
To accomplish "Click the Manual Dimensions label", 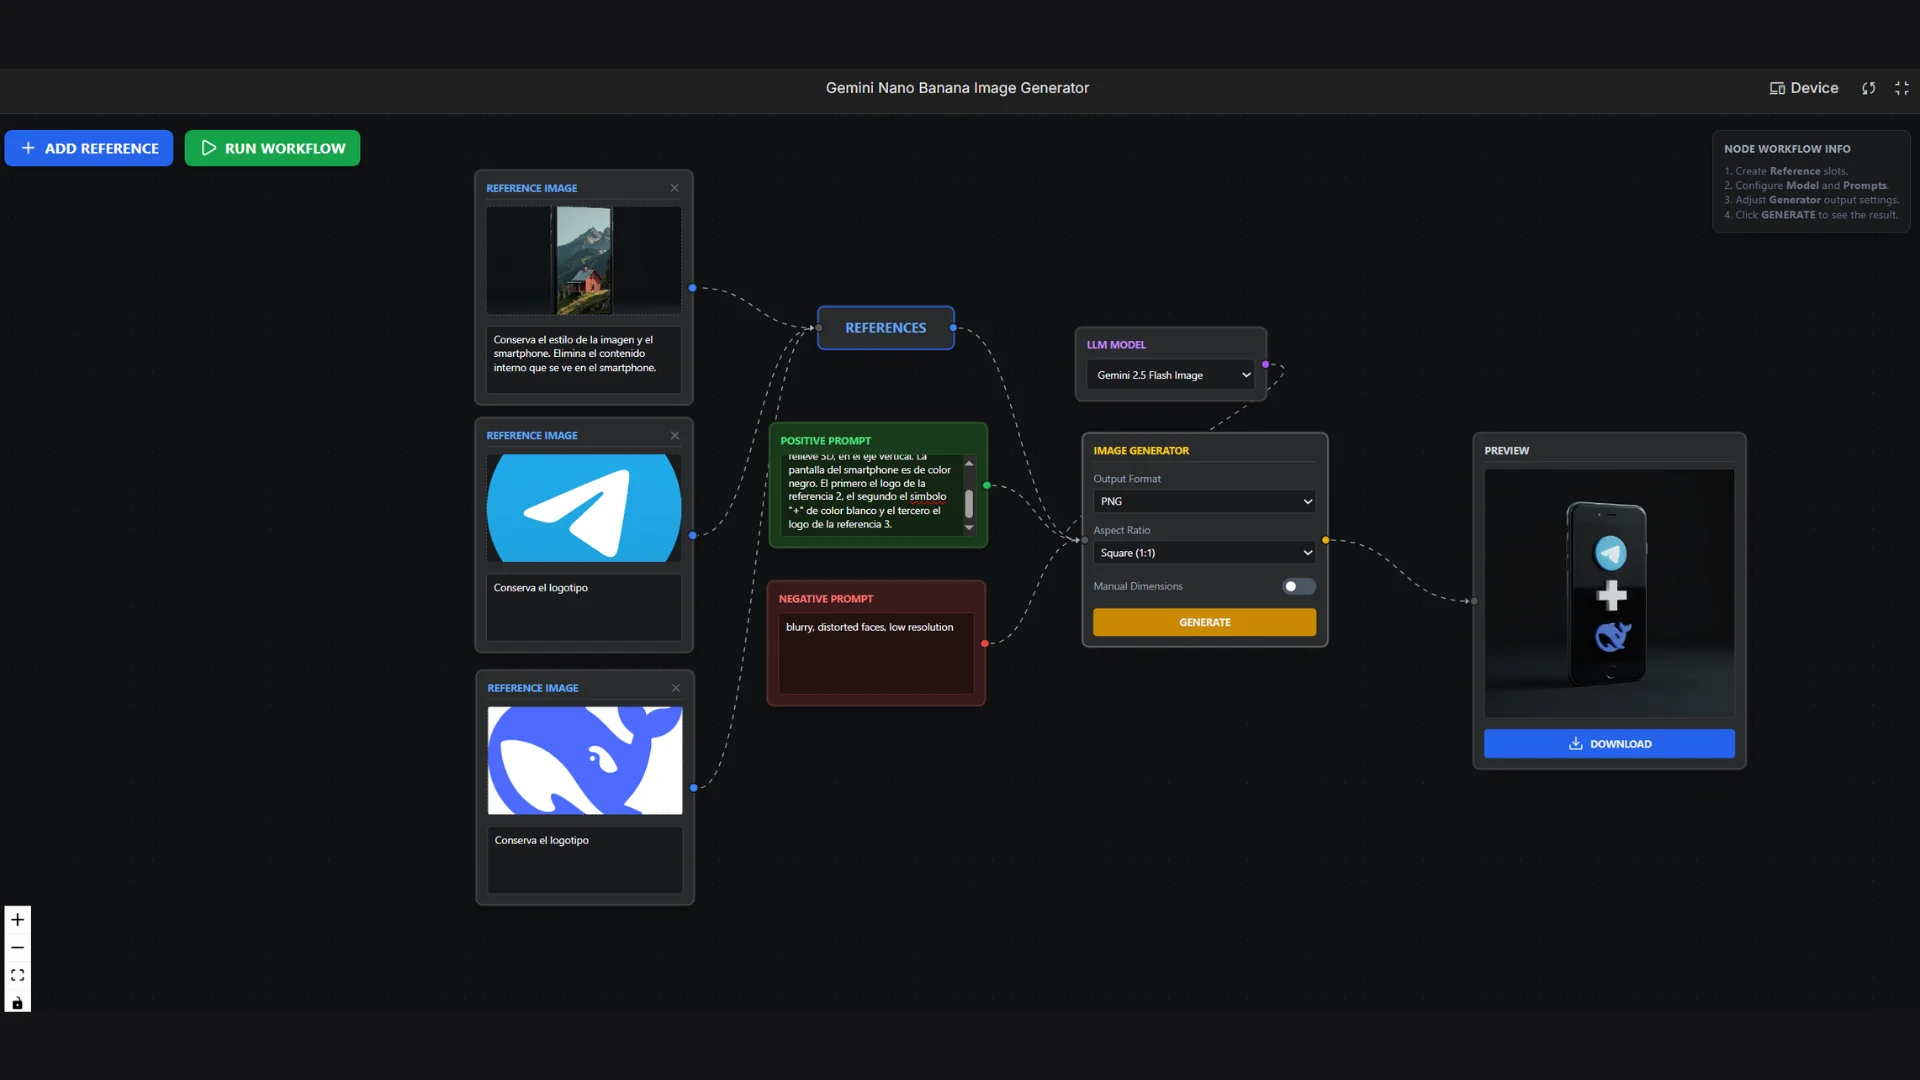I will [1138, 587].
